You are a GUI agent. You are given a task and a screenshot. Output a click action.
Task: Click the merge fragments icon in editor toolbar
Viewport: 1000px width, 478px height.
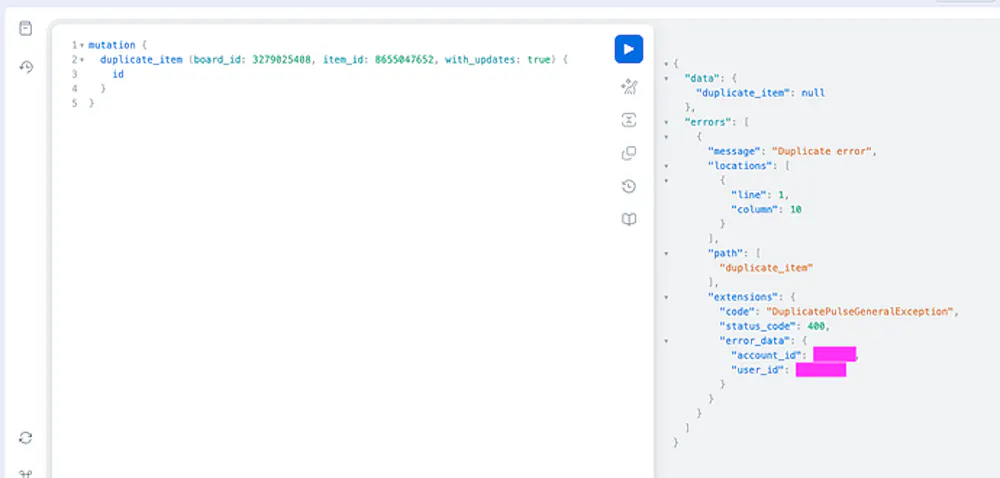pos(629,120)
